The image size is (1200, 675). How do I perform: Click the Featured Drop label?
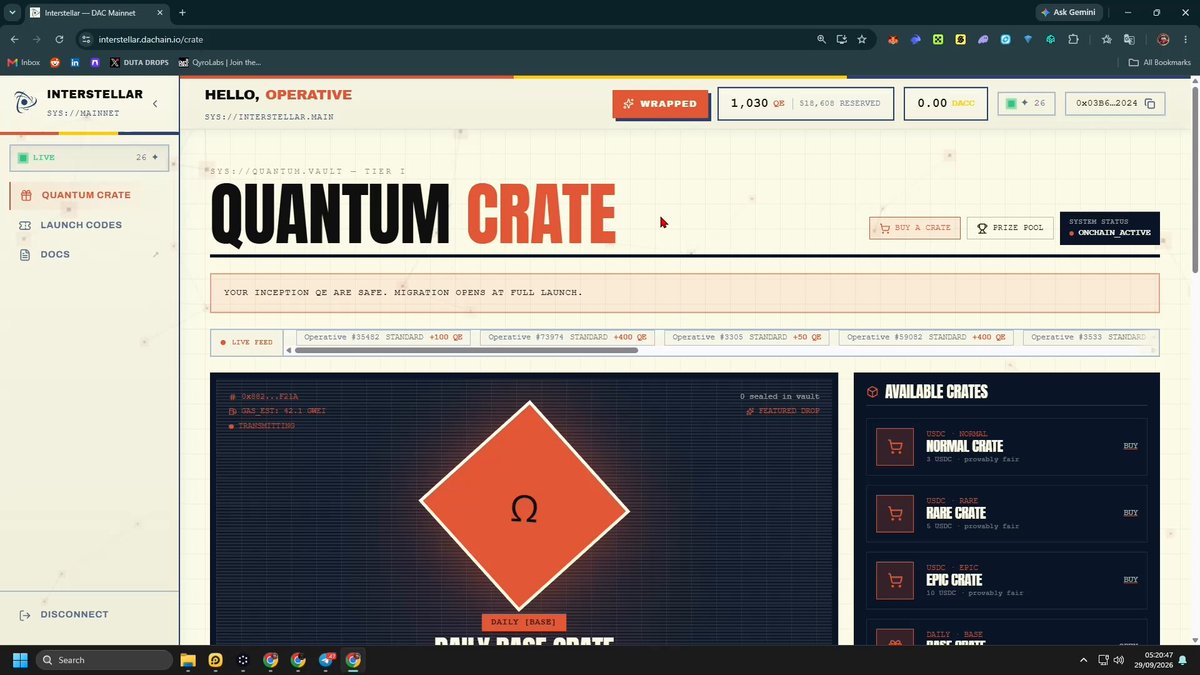tap(782, 411)
